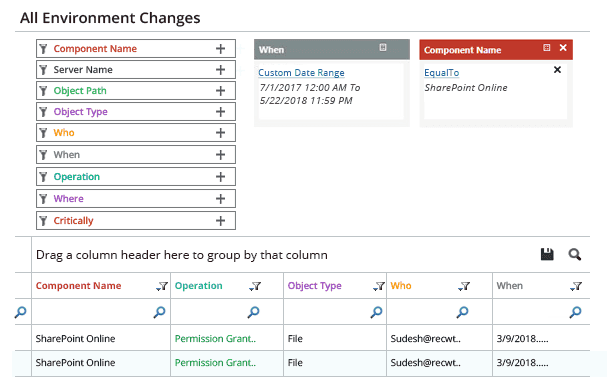Screen dimensions: 612x382
Task: Click the EqualTo operator link
Action: (x=441, y=73)
